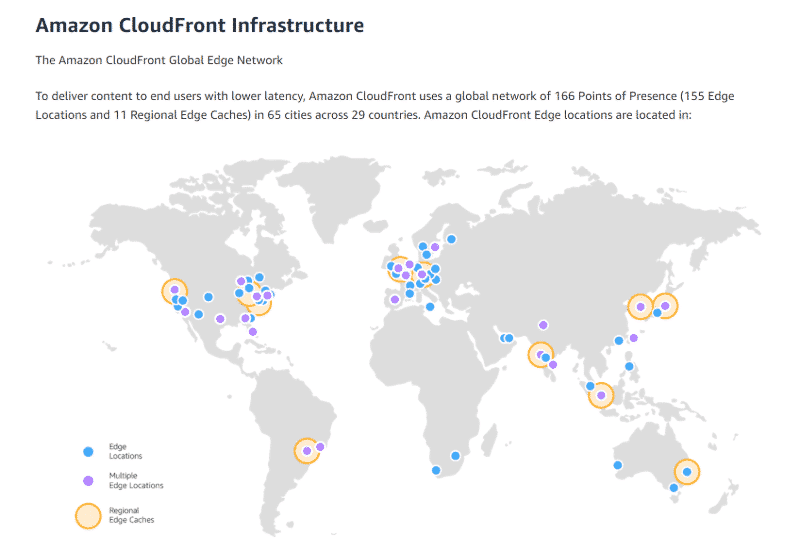Screen dimensions: 800x543
Task: Click the blue dot in central-western United States
Action: (208, 297)
